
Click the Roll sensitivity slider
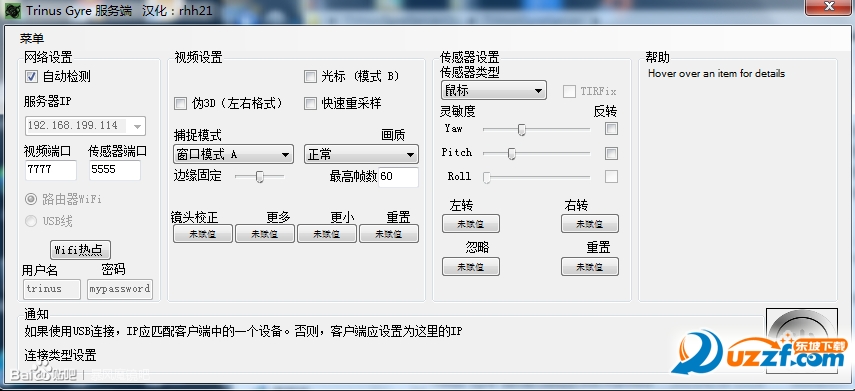click(537, 177)
